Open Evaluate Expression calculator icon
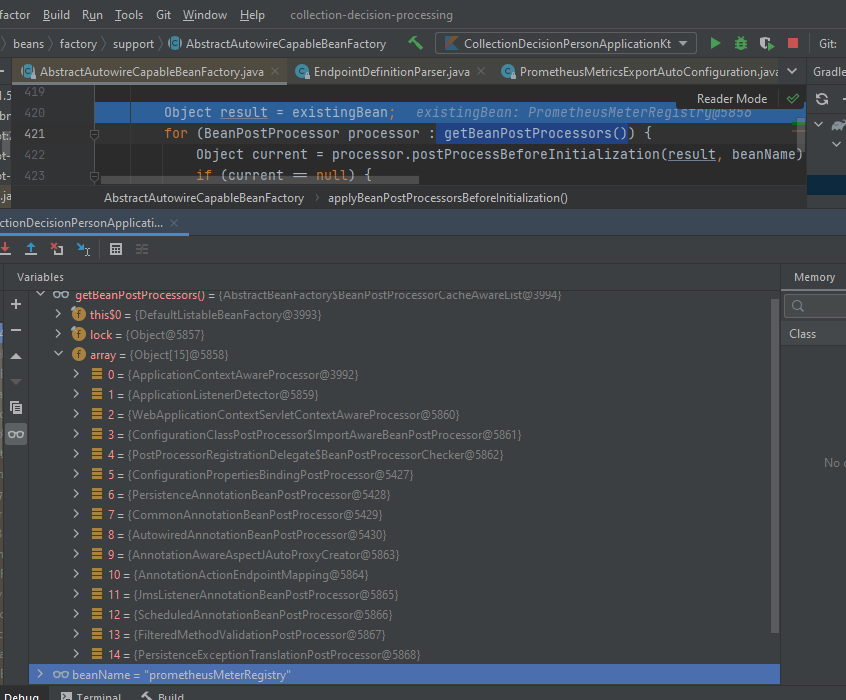 point(115,249)
